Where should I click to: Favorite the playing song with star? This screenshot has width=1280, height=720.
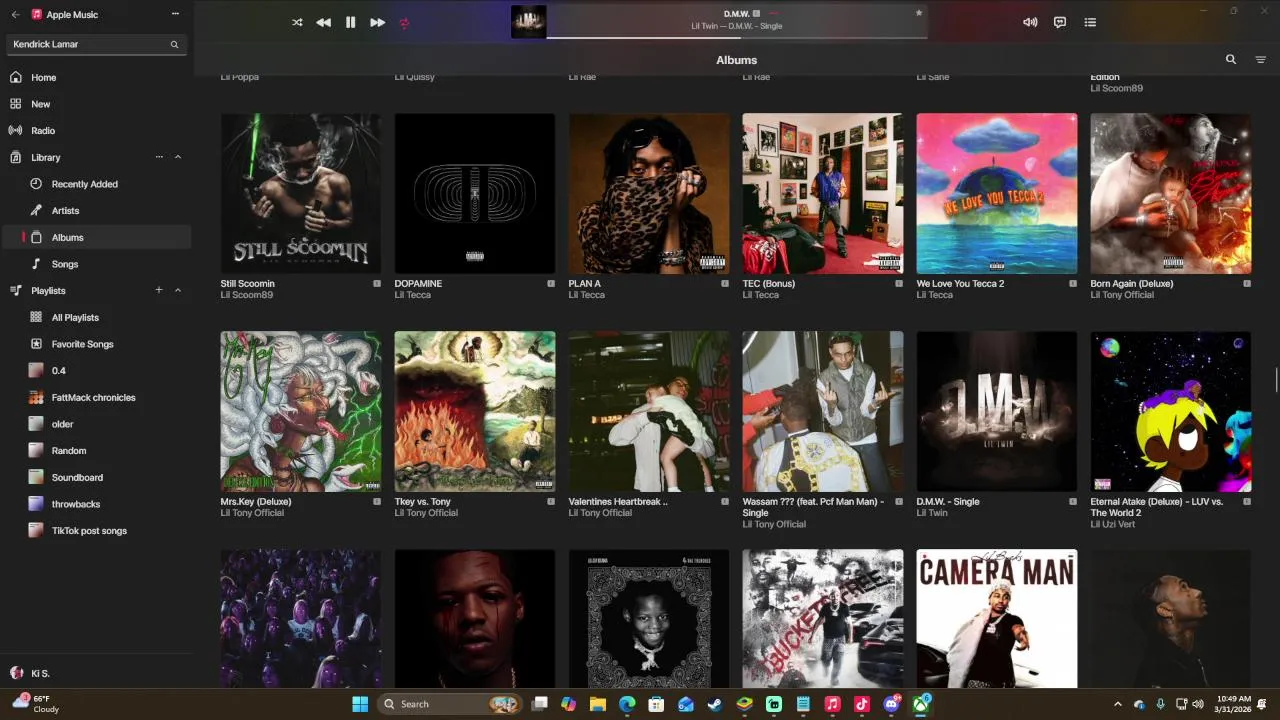click(918, 13)
